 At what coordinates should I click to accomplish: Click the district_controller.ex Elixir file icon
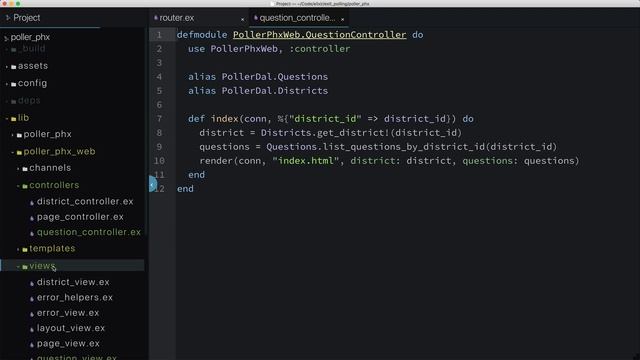(x=32, y=202)
